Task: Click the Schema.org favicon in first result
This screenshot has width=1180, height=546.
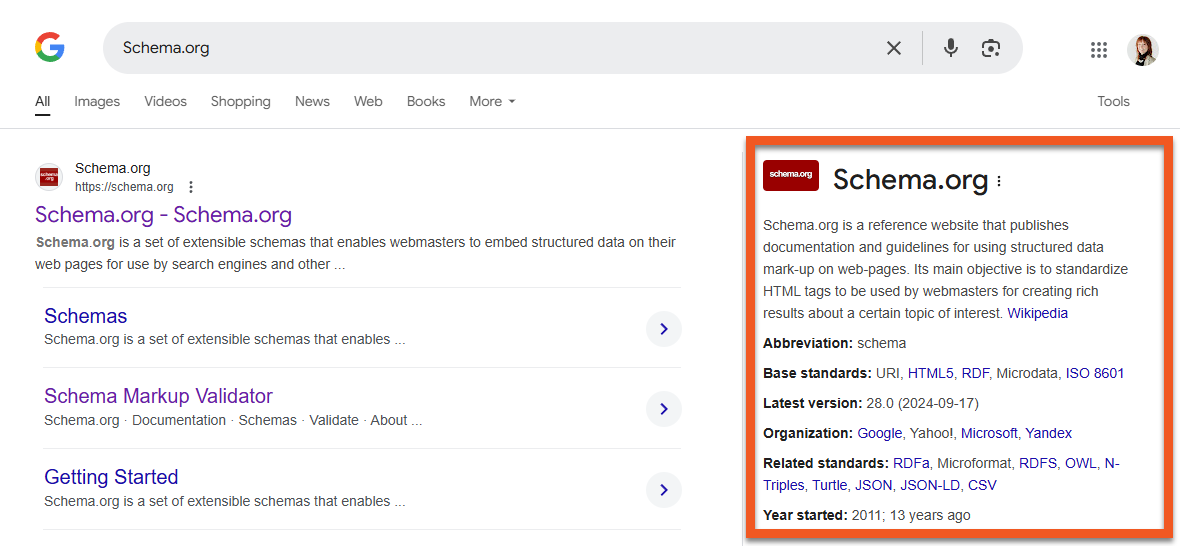Action: click(x=50, y=177)
